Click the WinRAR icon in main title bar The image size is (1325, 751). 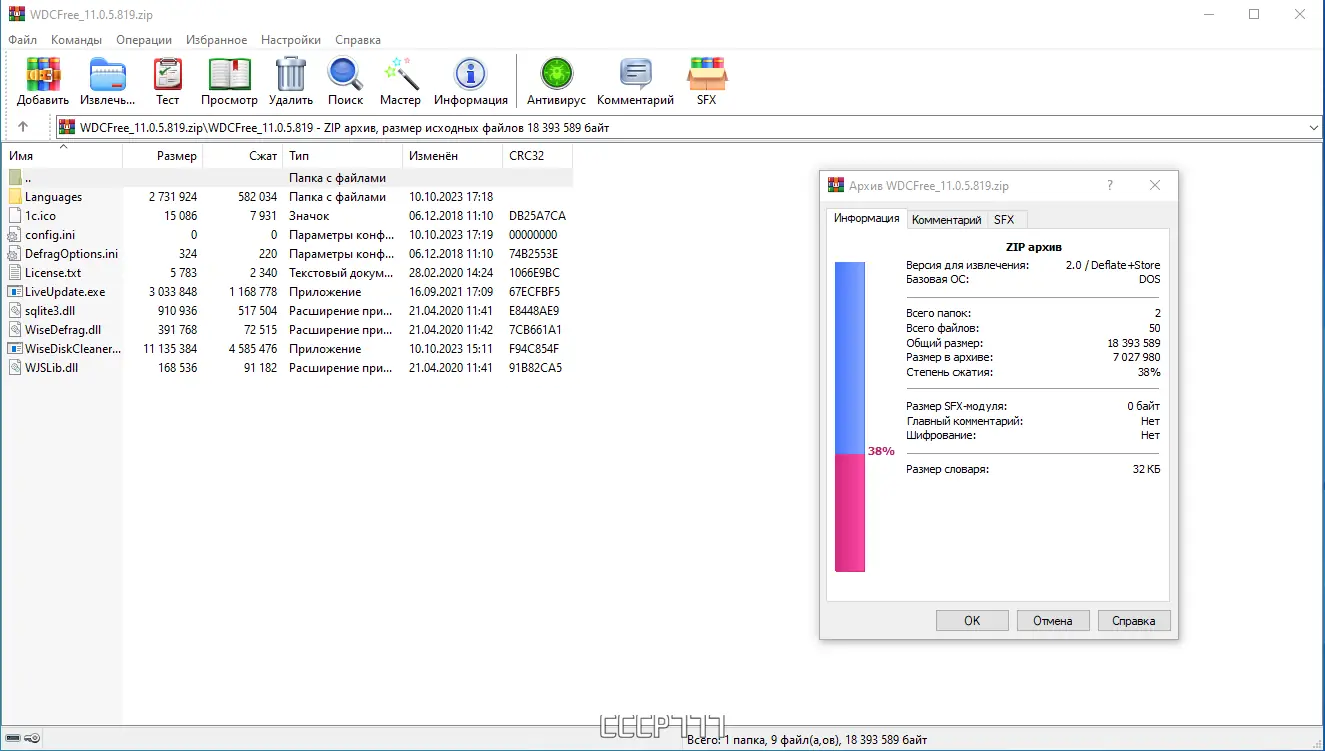click(x=16, y=14)
